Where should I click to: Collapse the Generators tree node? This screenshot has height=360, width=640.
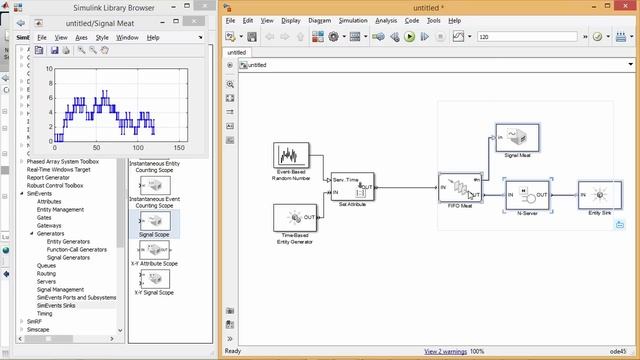[32, 233]
